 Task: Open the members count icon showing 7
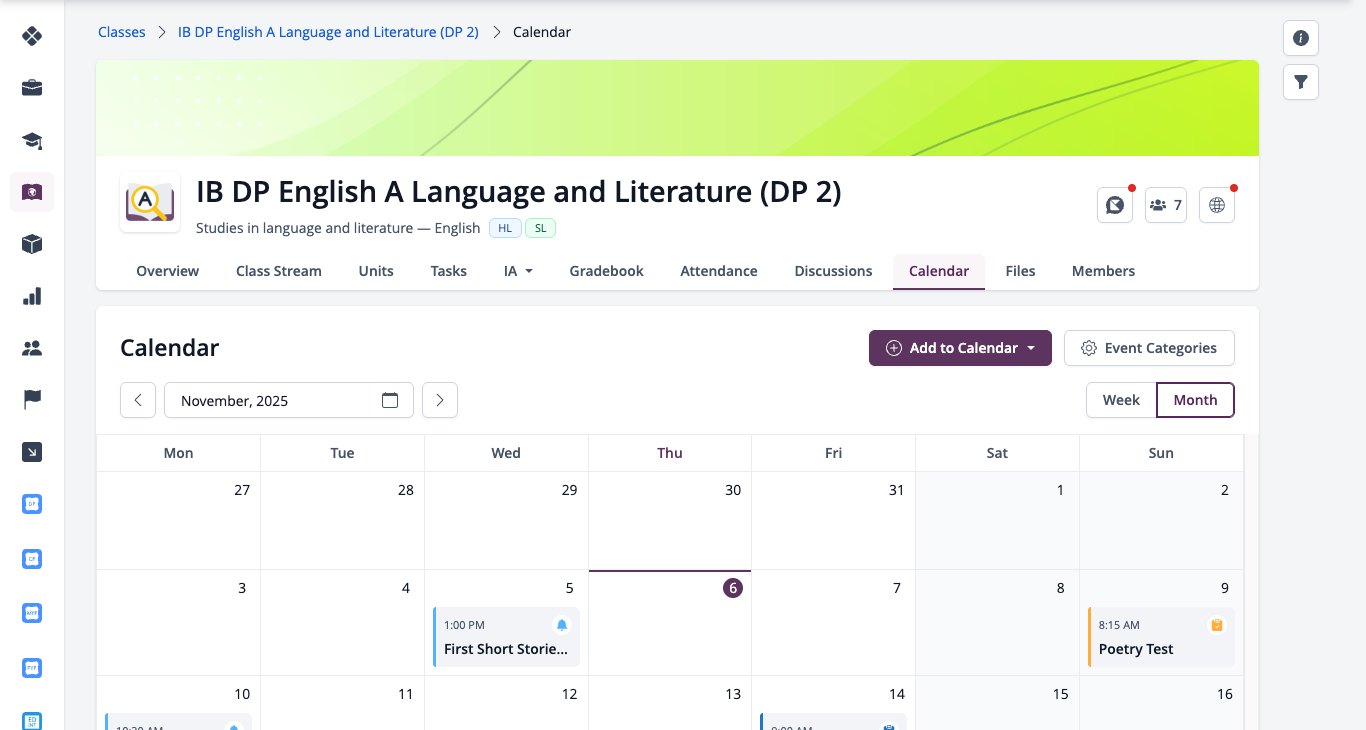coord(1166,205)
